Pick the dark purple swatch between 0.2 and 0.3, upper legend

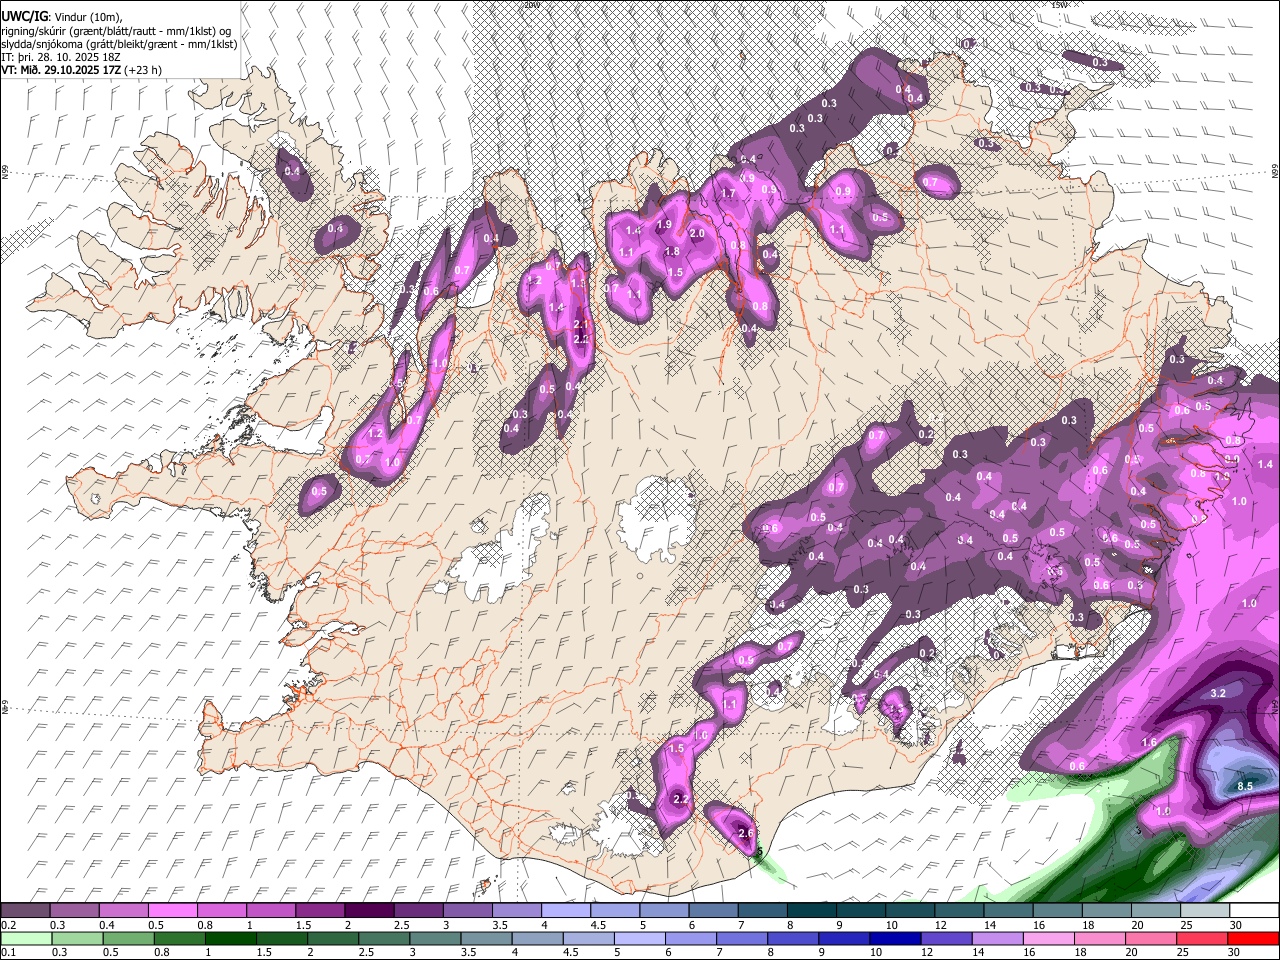(x=26, y=911)
